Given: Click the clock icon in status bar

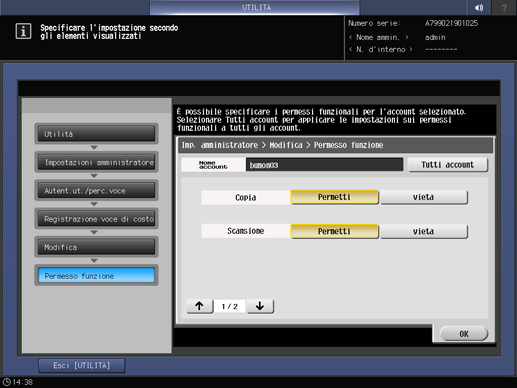Looking at the screenshot, I should [x=7, y=382].
